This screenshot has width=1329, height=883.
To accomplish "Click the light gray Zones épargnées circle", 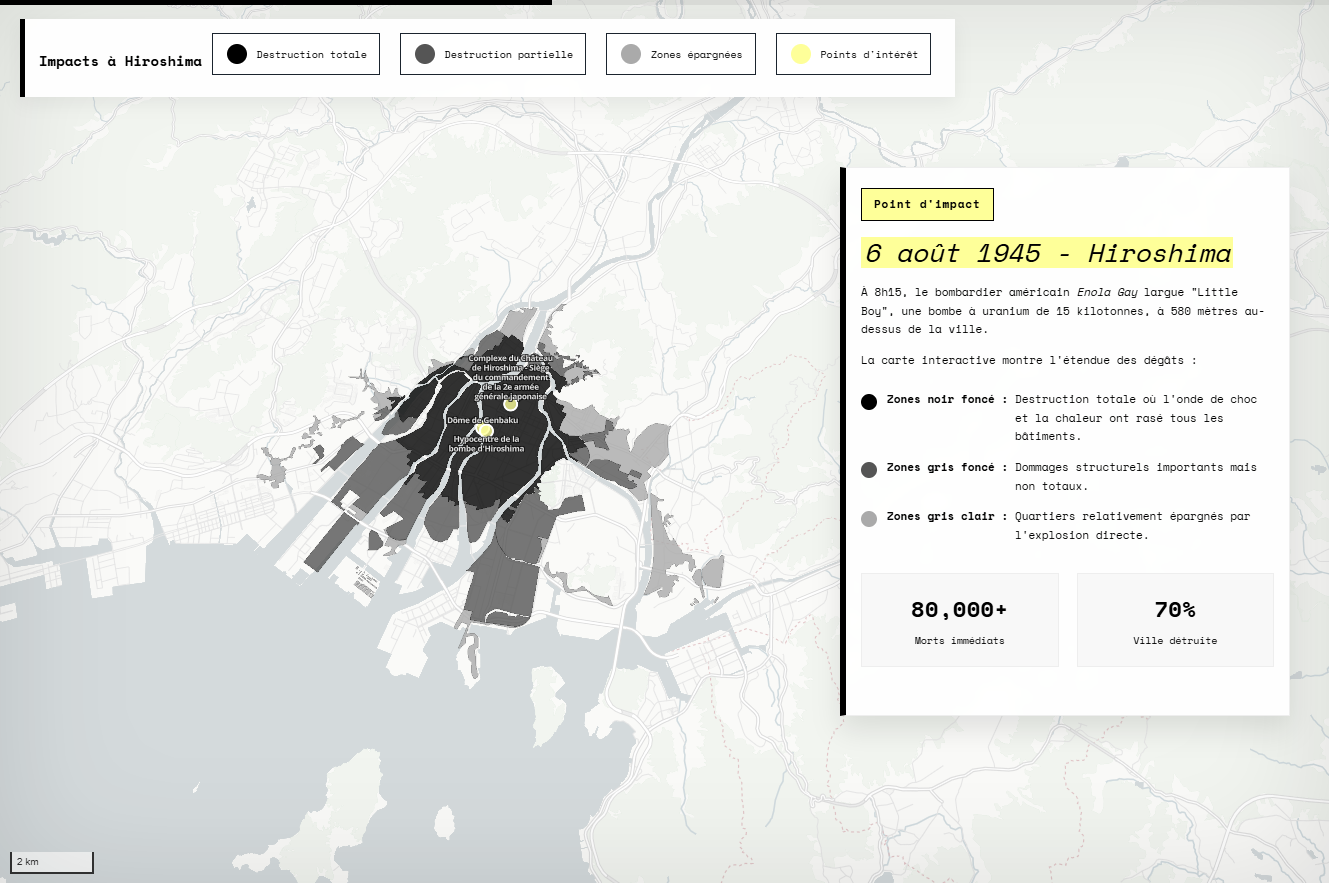I will click(631, 54).
